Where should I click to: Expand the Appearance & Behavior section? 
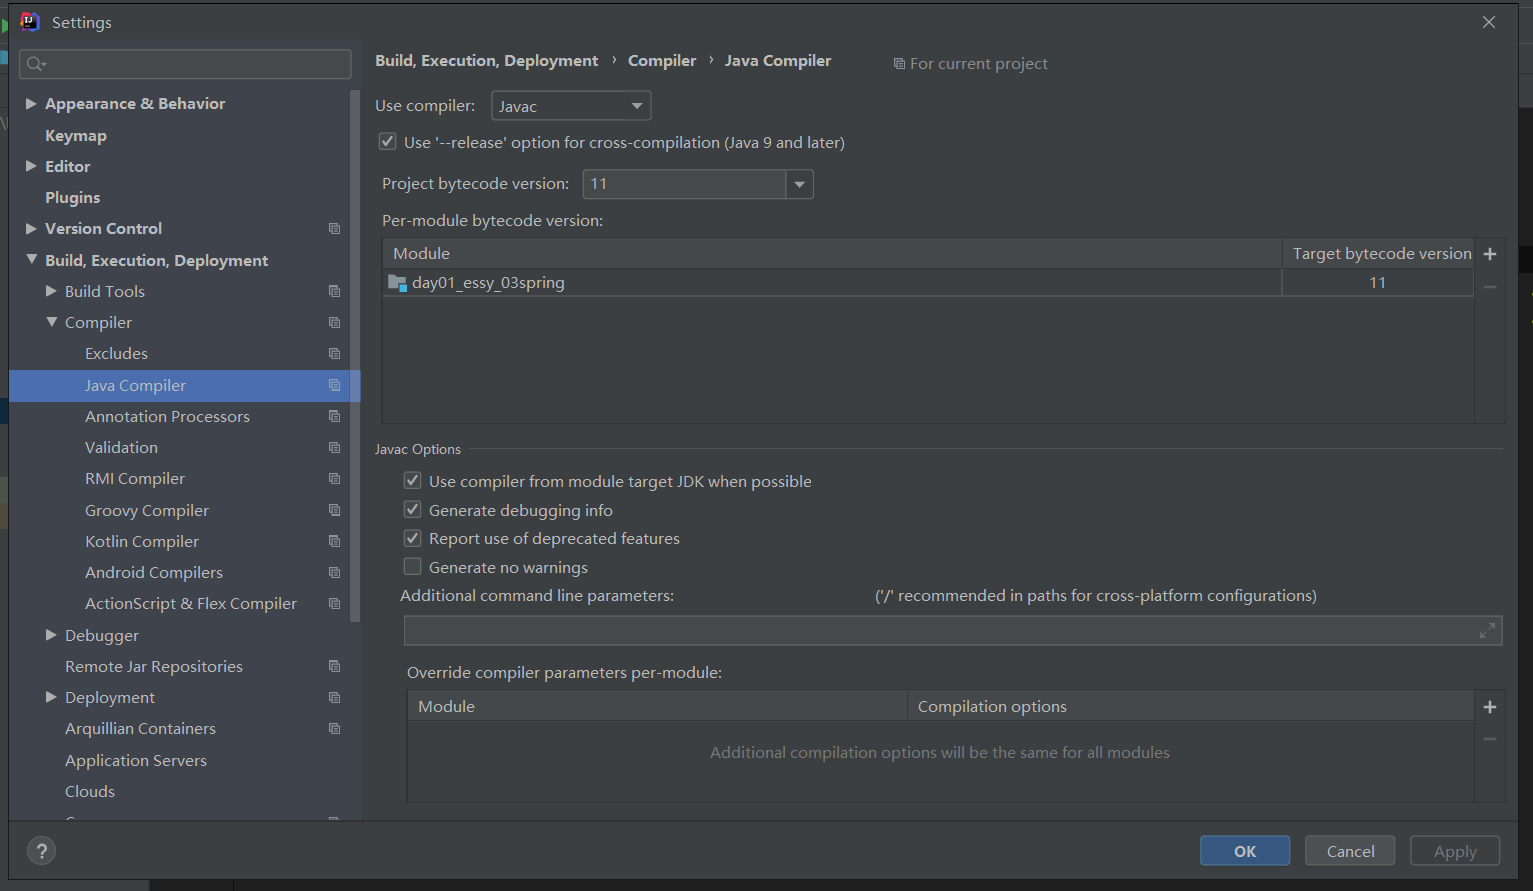(31, 104)
